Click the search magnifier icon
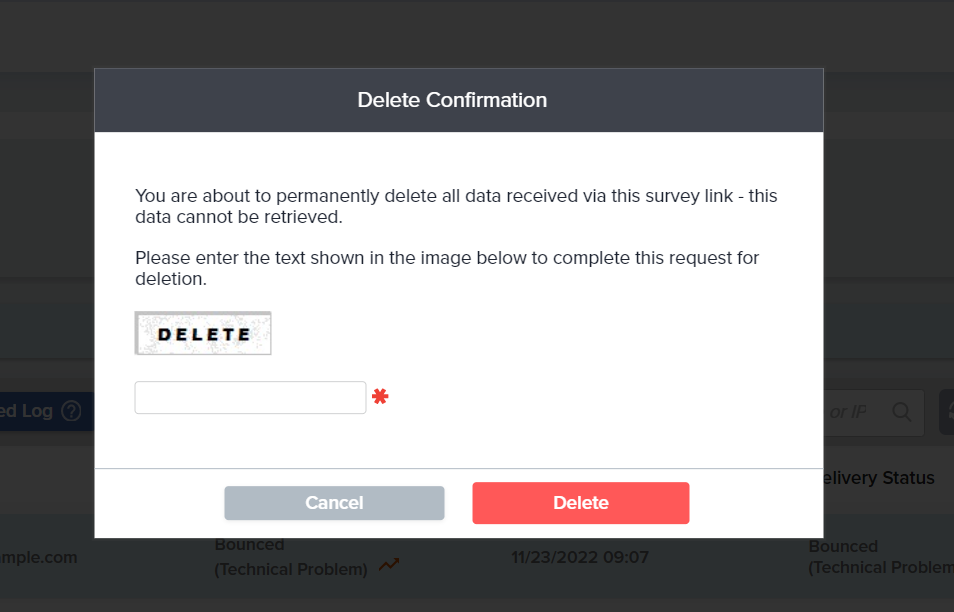The width and height of the screenshot is (954, 612). point(901,411)
